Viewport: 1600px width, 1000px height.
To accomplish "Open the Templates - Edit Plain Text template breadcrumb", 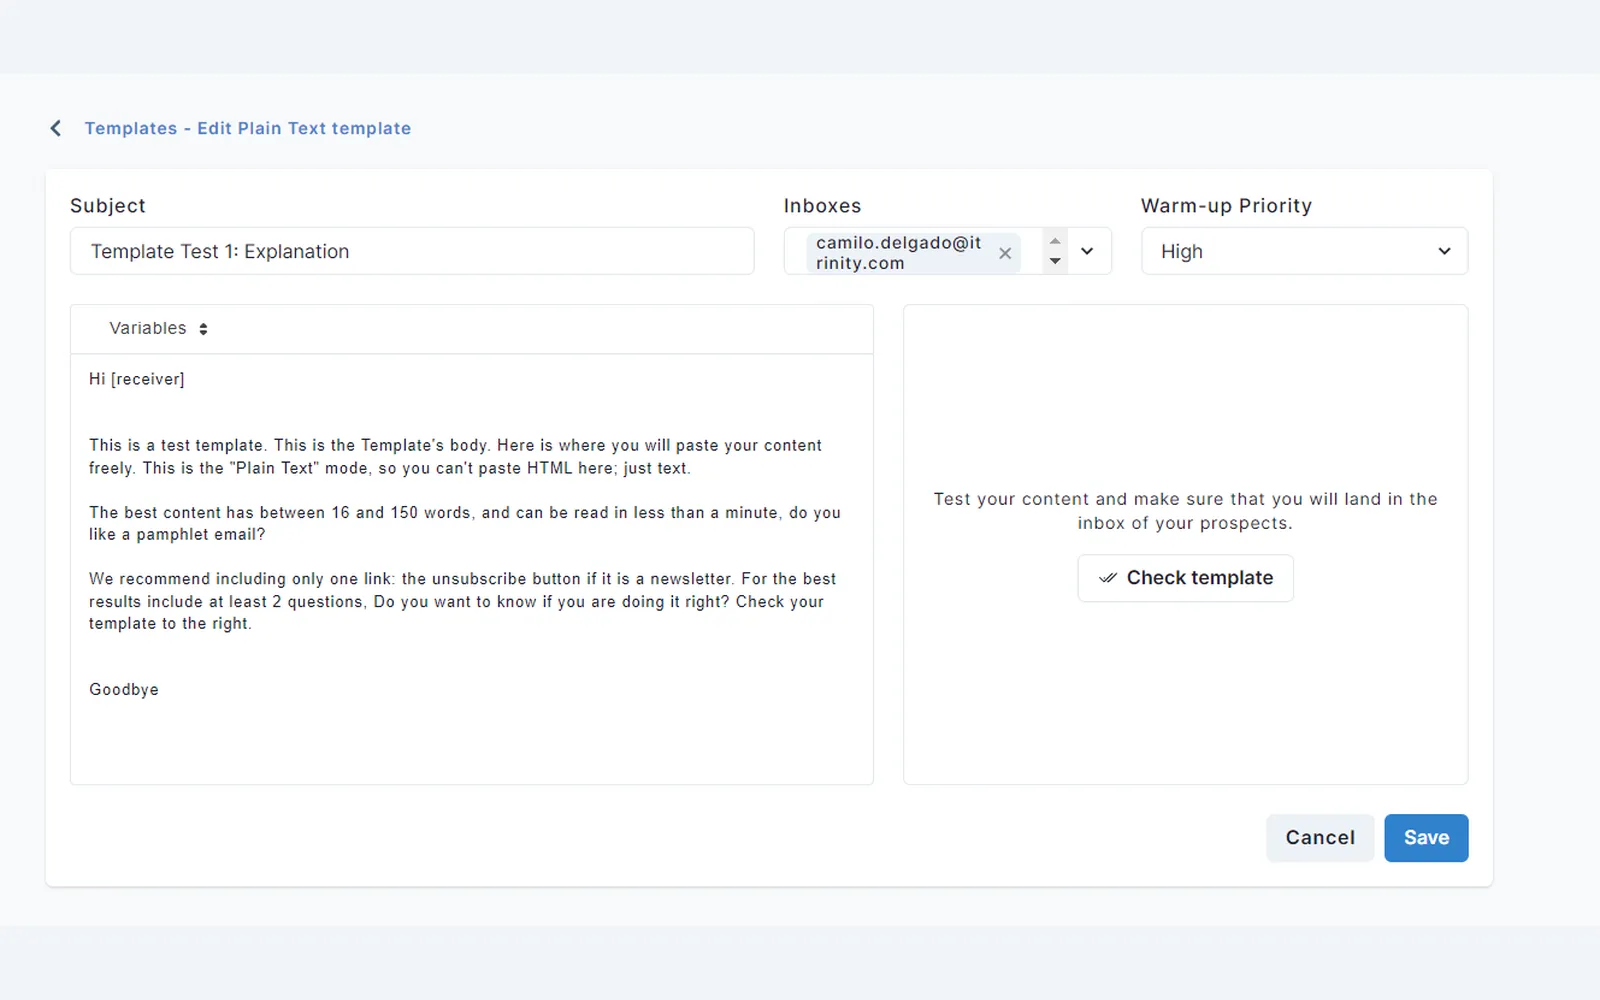I will (247, 128).
